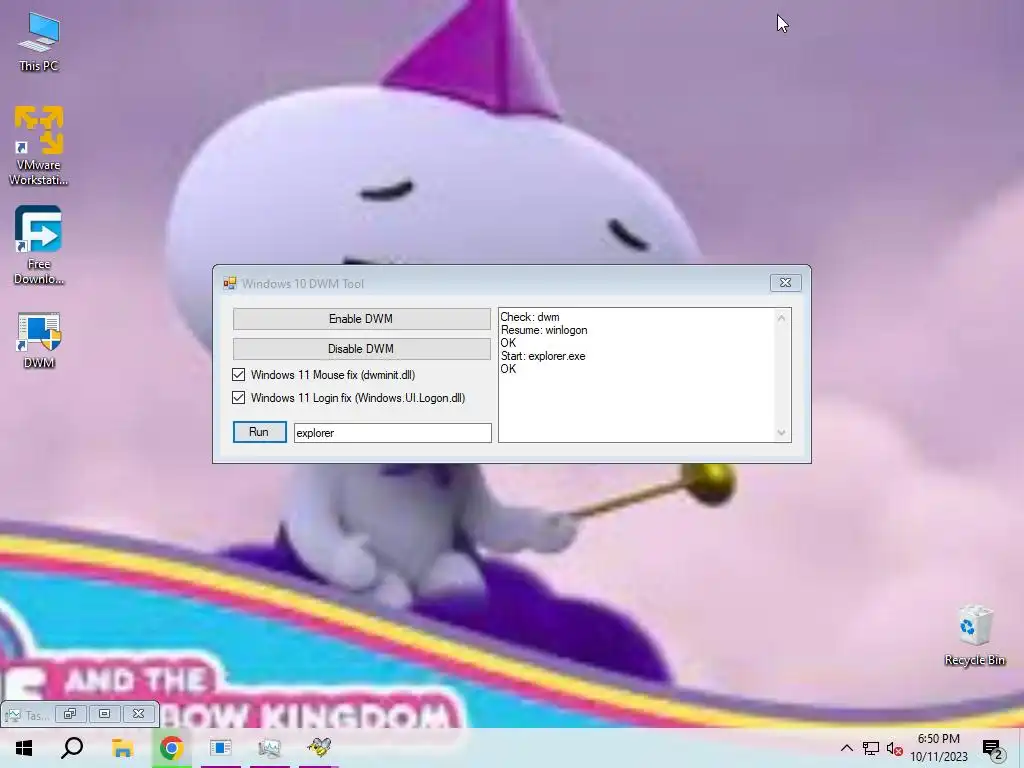Click the DWM Tool title bar icon
The height and width of the screenshot is (768, 1024).
click(x=230, y=283)
